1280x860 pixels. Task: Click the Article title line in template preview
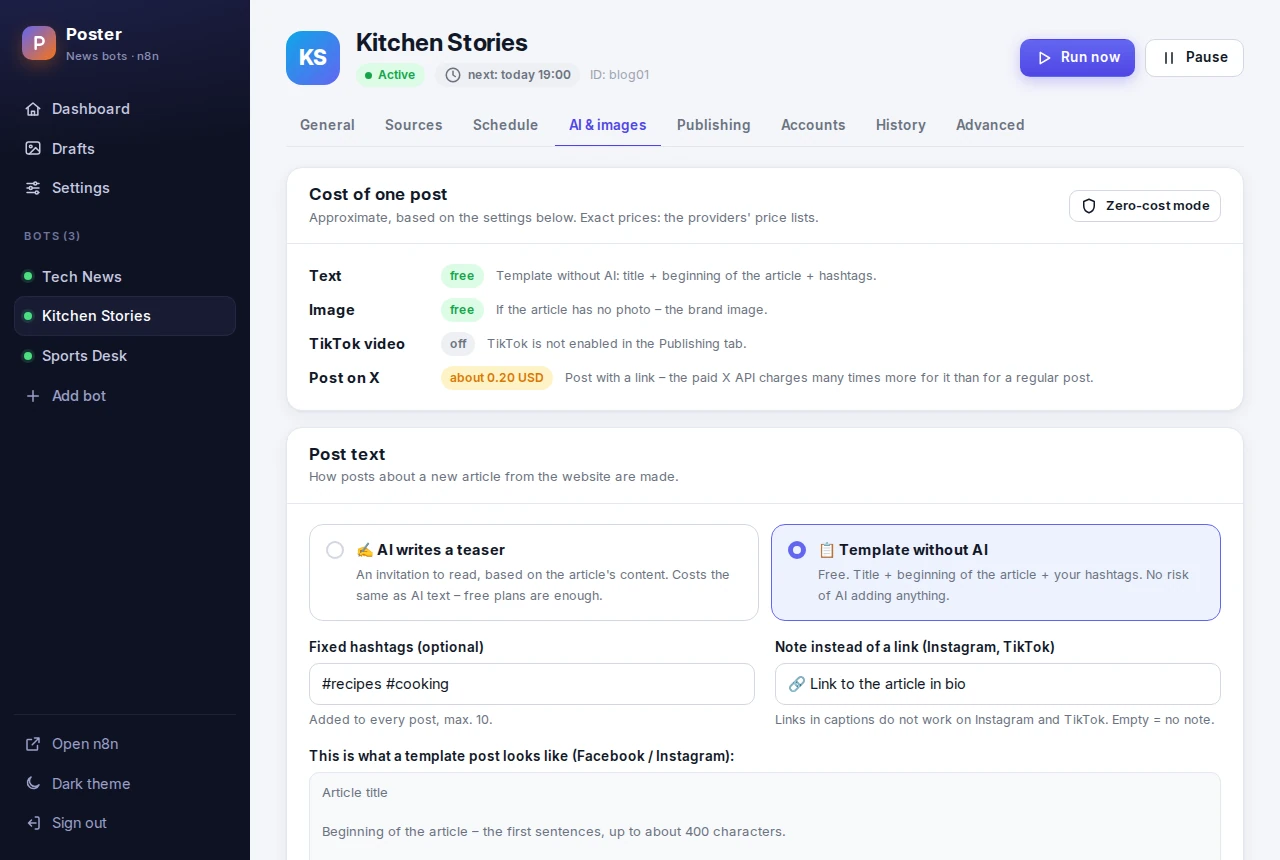355,793
